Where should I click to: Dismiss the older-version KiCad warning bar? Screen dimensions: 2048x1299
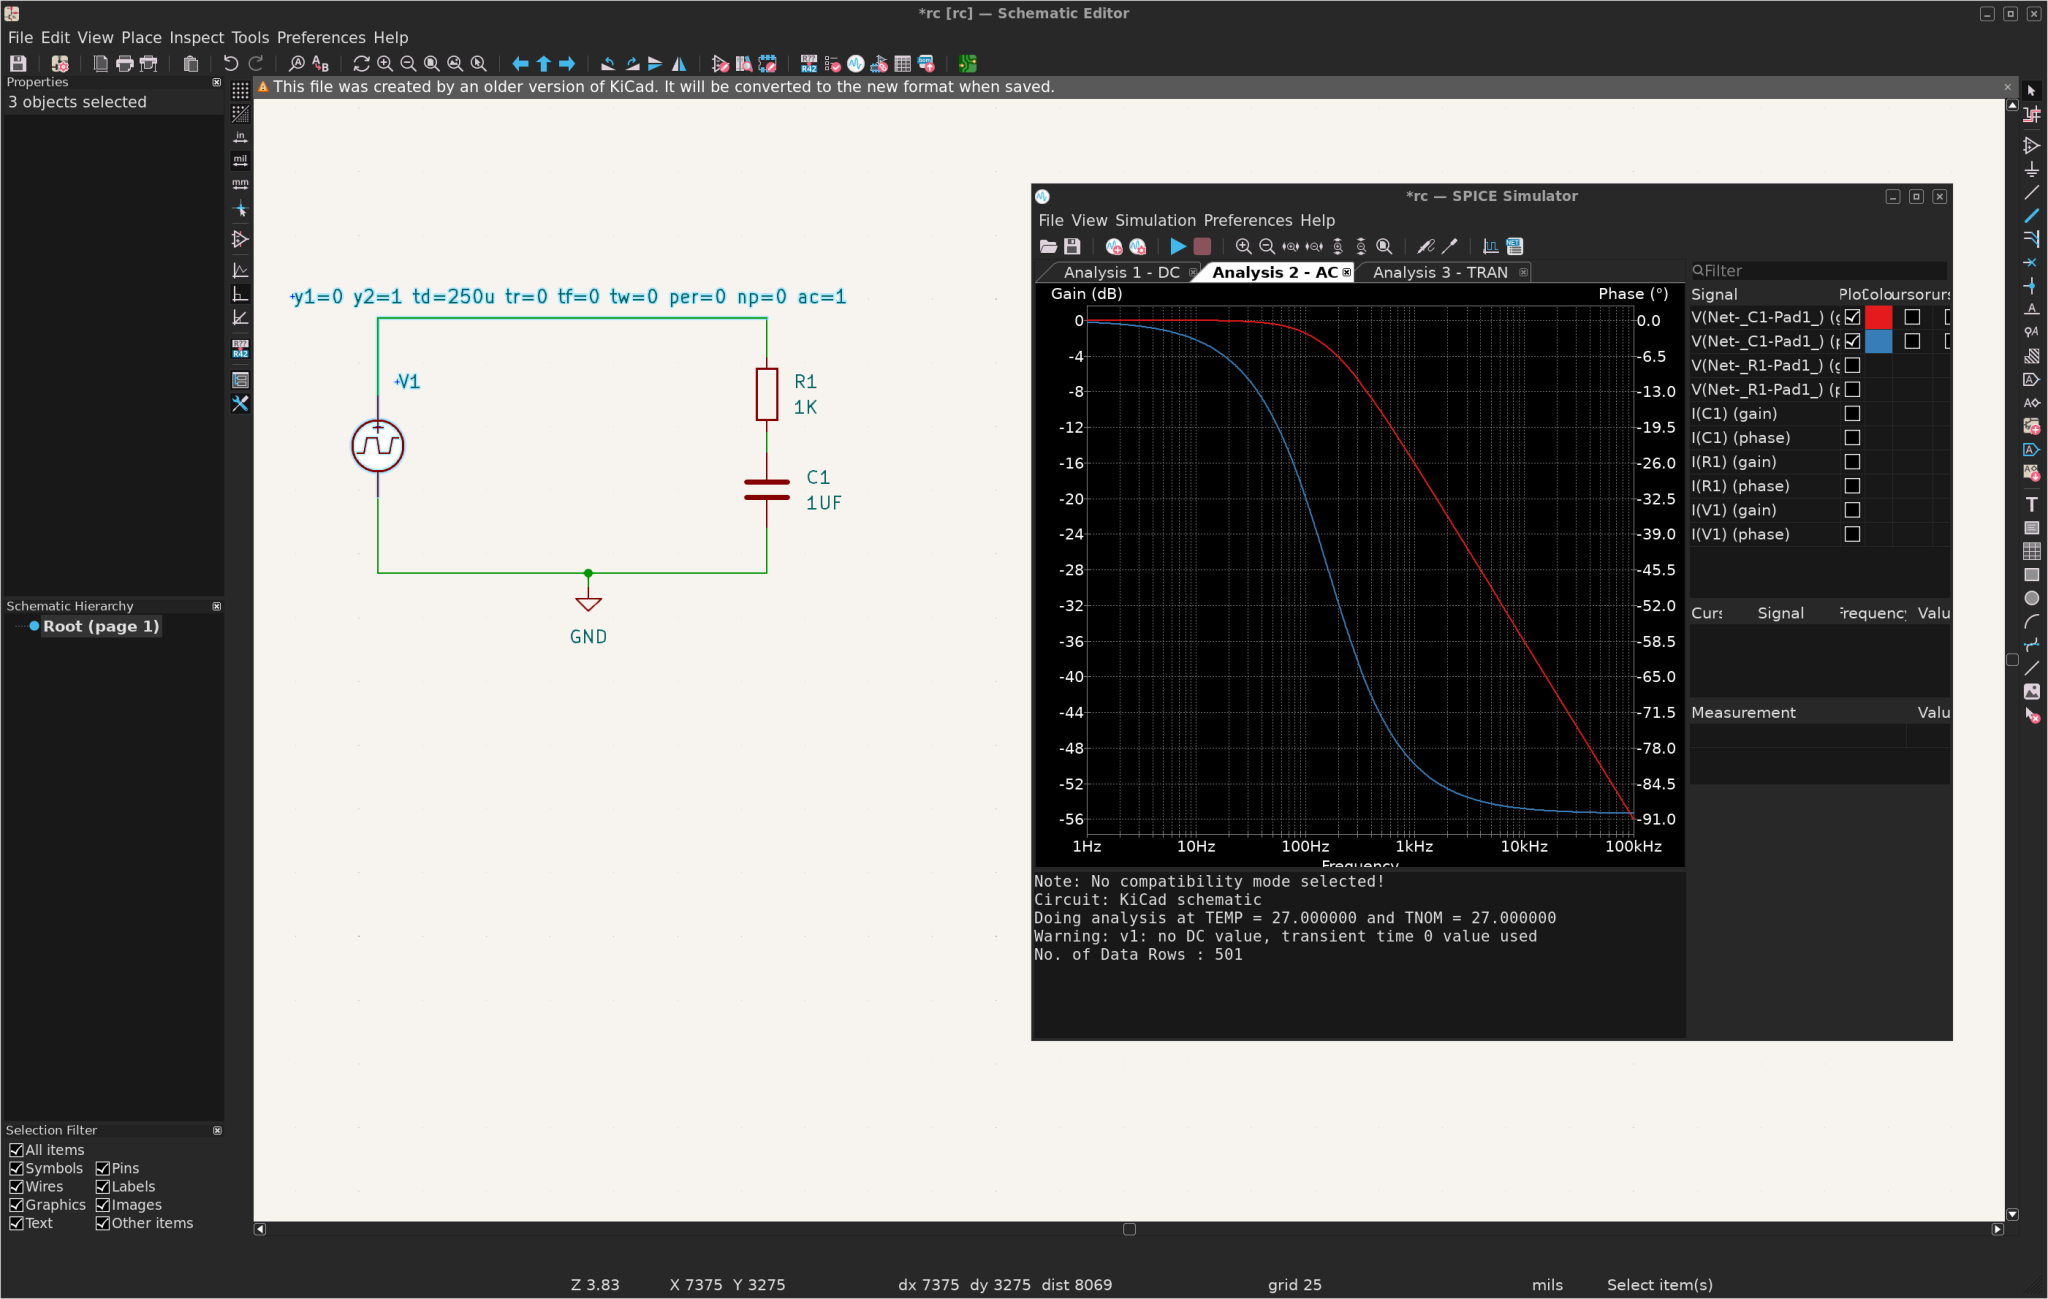pos(2007,87)
